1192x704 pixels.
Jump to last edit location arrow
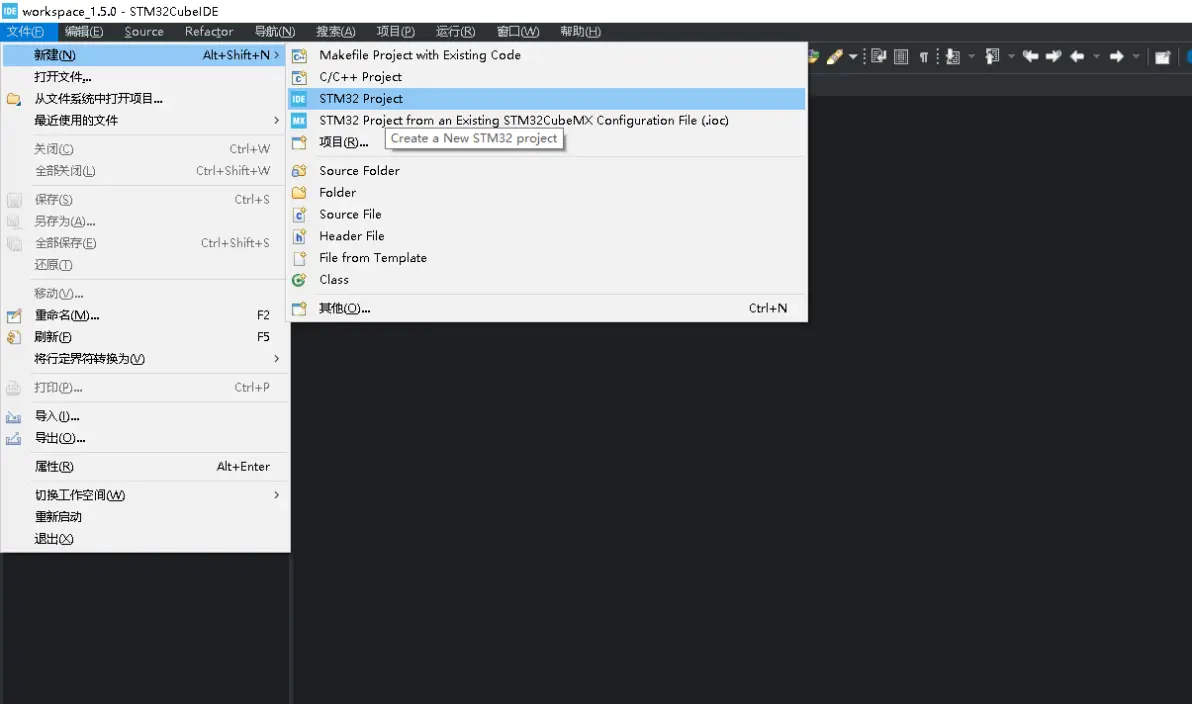1031,56
